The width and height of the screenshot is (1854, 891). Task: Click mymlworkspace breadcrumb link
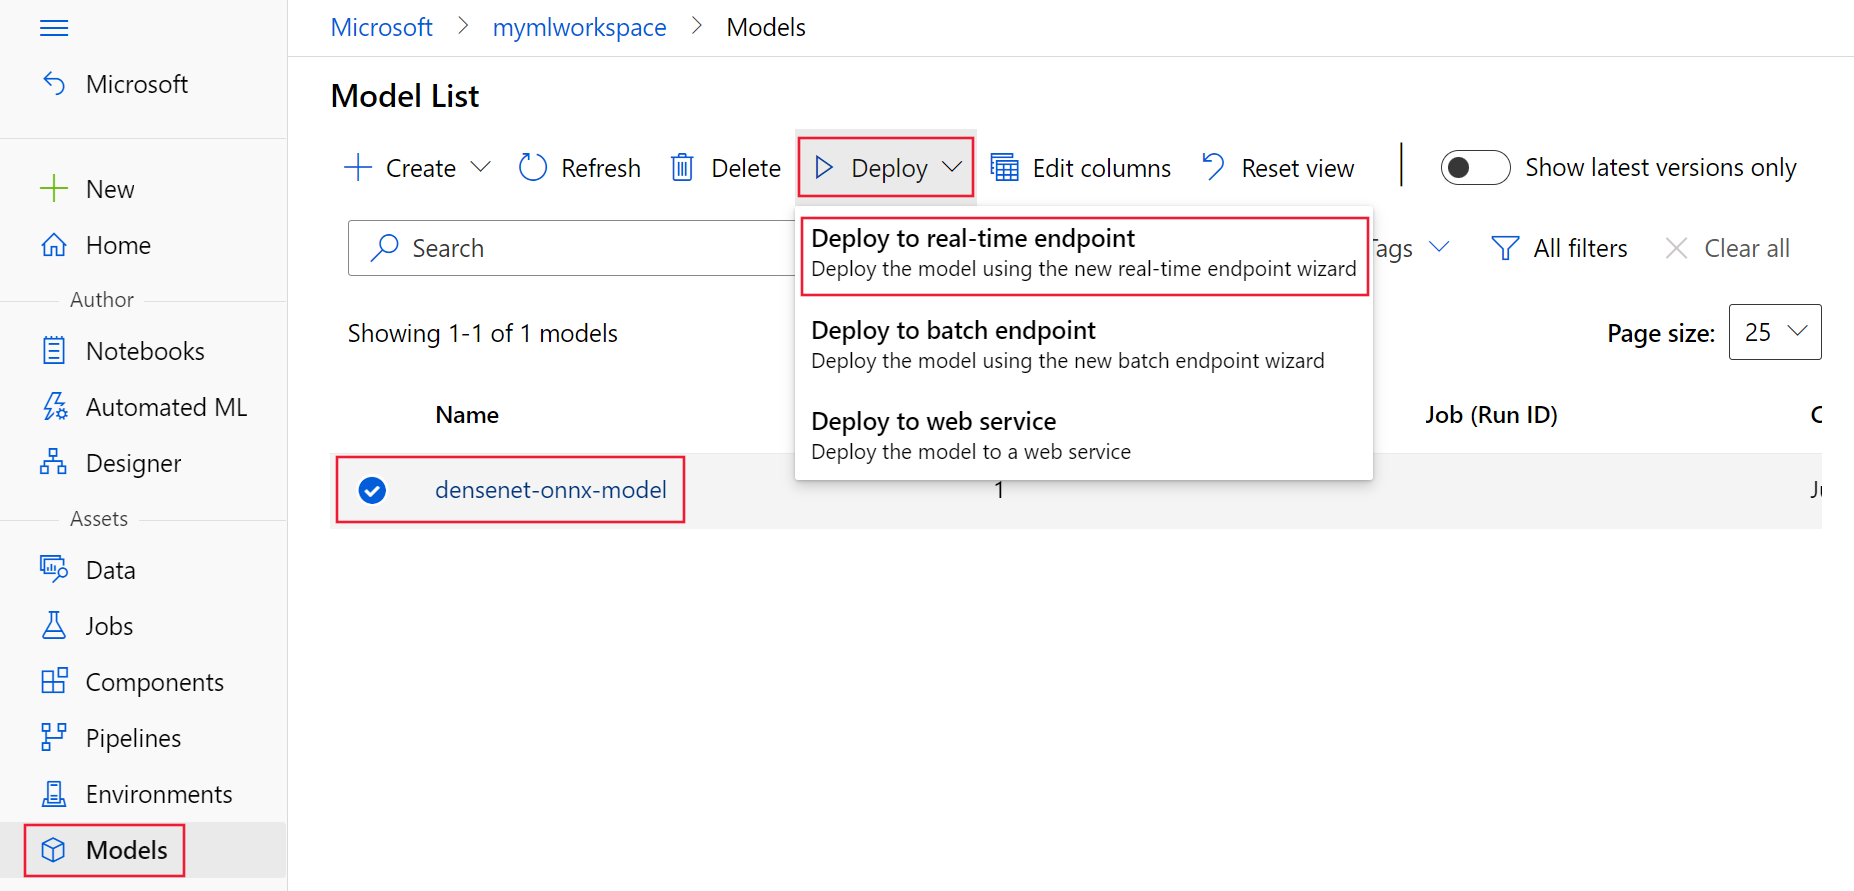(579, 28)
